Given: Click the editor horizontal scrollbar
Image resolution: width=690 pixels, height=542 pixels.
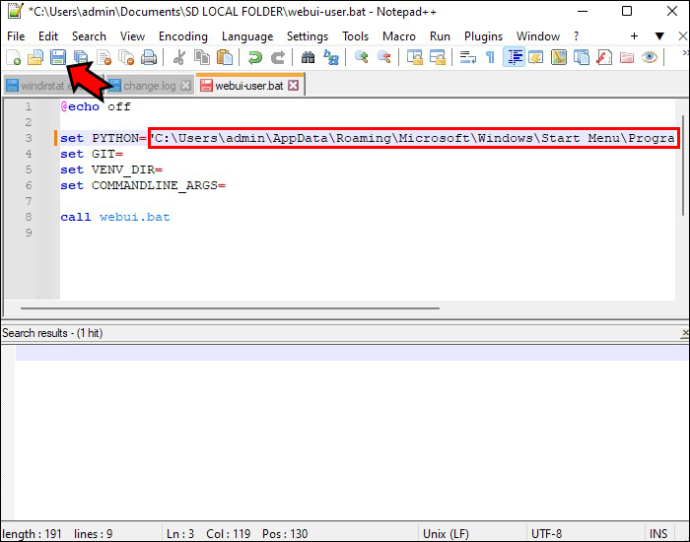Looking at the screenshot, I should 230,308.
